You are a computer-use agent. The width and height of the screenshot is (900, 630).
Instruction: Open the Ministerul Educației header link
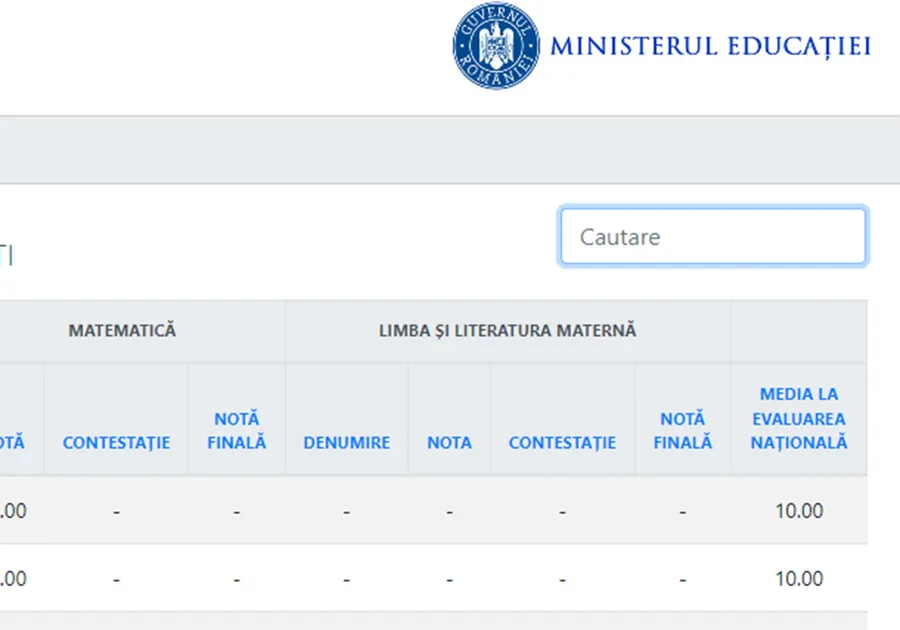tap(710, 46)
